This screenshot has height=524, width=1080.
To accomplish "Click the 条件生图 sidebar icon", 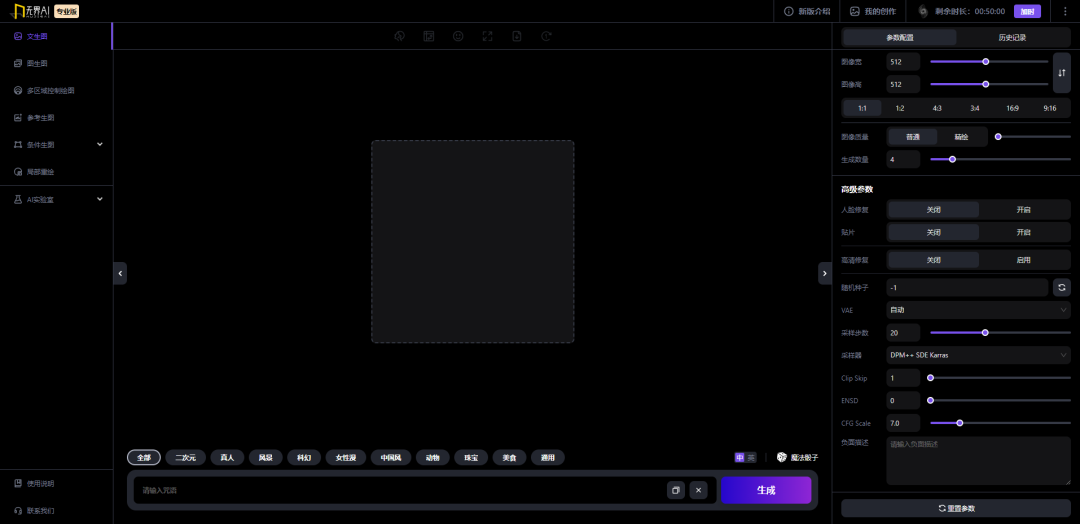I will [x=19, y=145].
